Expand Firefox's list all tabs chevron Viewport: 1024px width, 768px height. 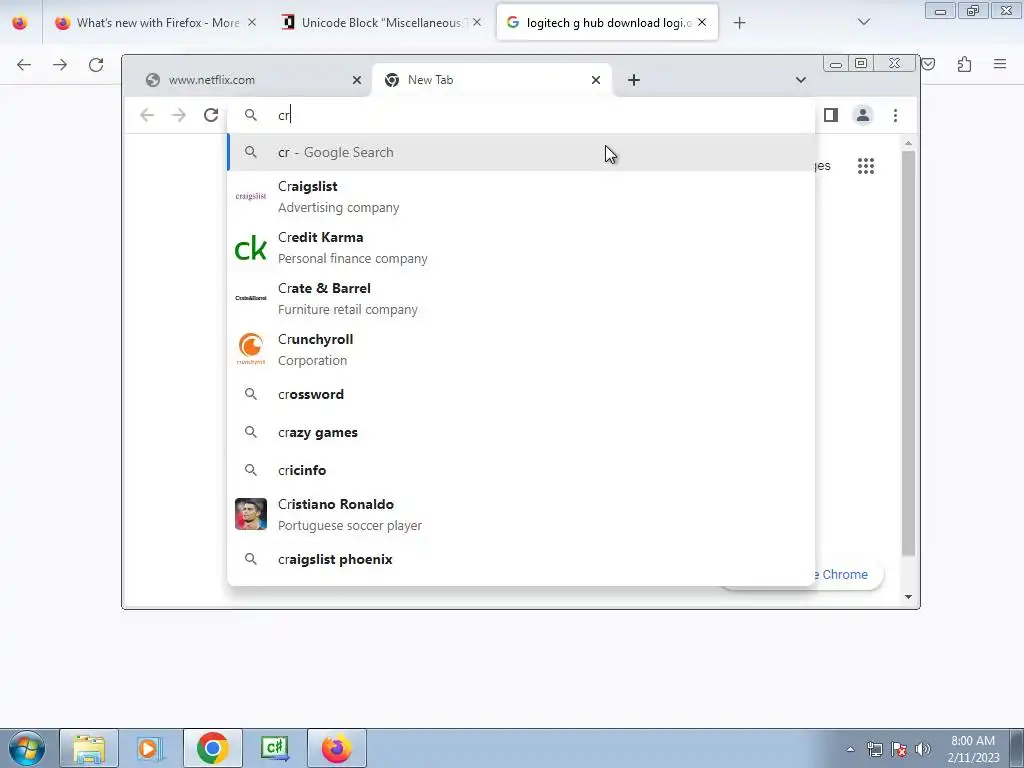(864, 22)
